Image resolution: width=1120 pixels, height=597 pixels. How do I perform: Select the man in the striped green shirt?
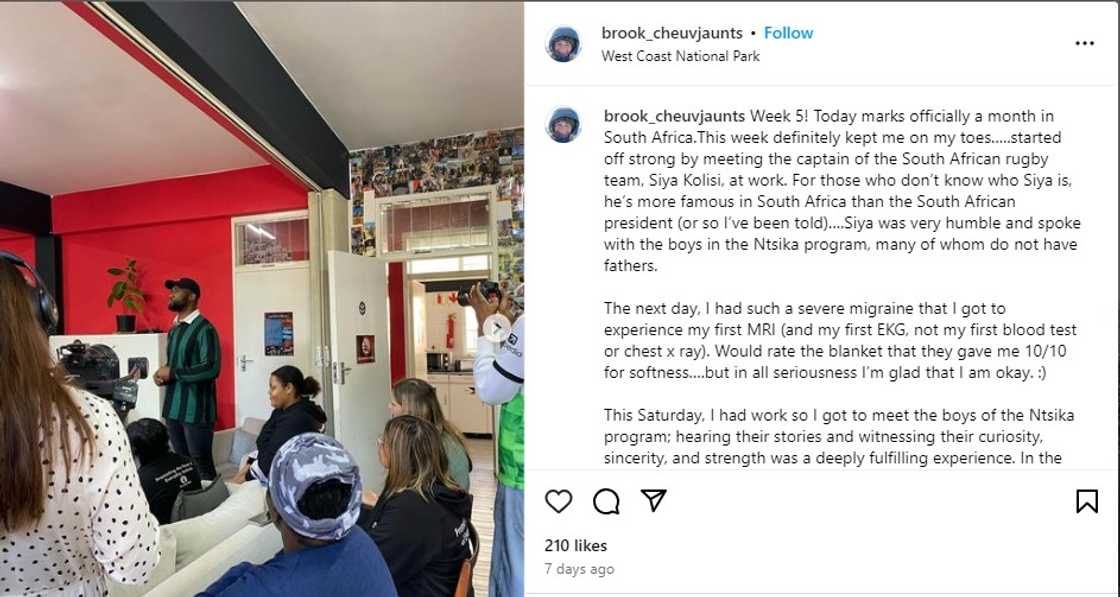(188, 377)
